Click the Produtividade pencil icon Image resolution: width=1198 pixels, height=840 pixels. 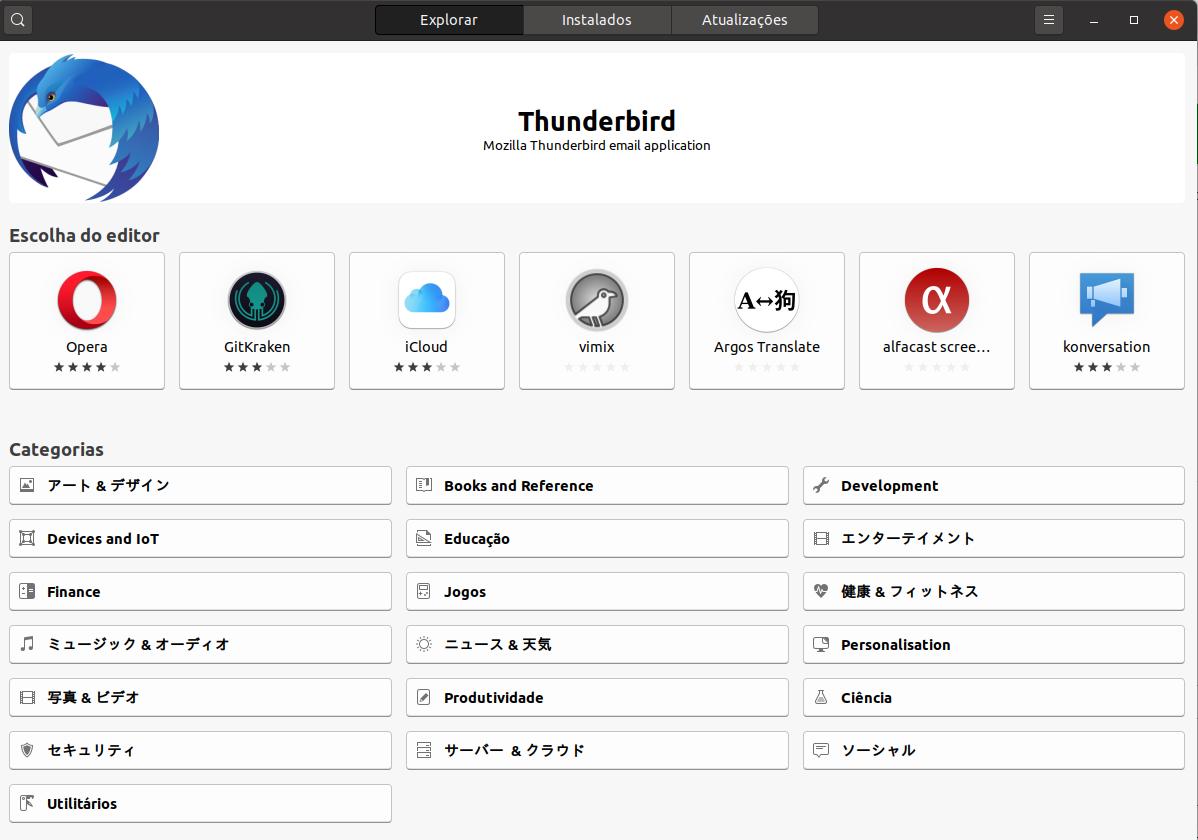pyautogui.click(x=424, y=697)
